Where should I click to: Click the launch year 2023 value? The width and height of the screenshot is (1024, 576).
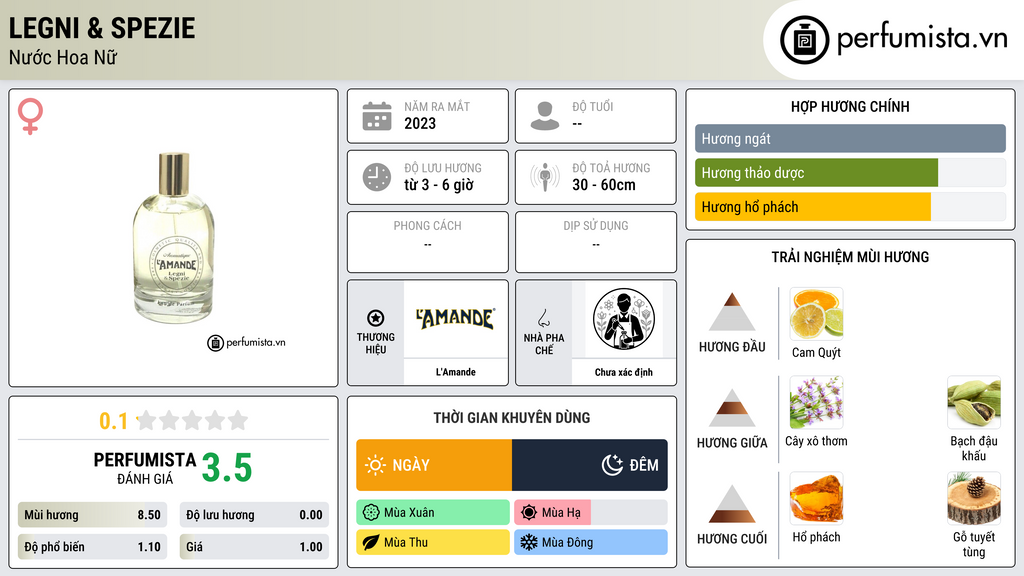420,123
